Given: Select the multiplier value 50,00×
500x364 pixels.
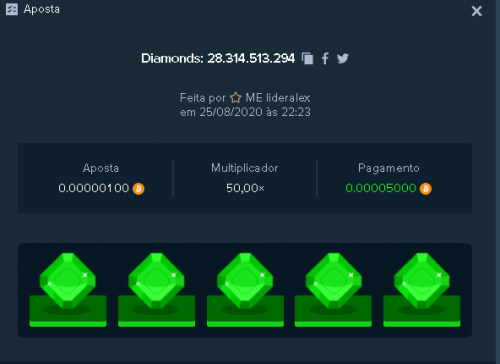Looking at the screenshot, I should [245, 188].
